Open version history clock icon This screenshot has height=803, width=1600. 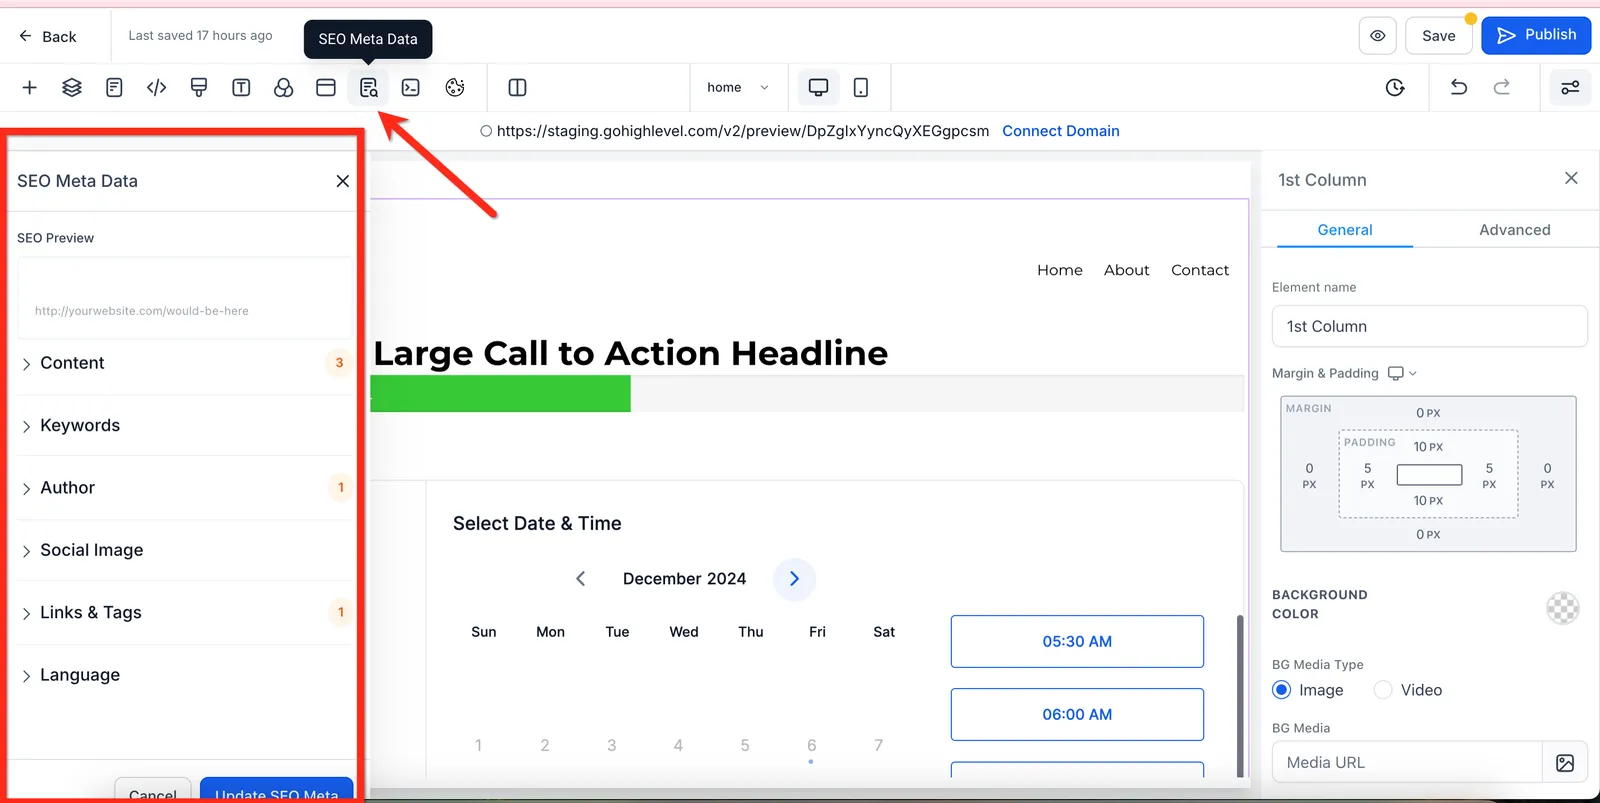[1395, 88]
